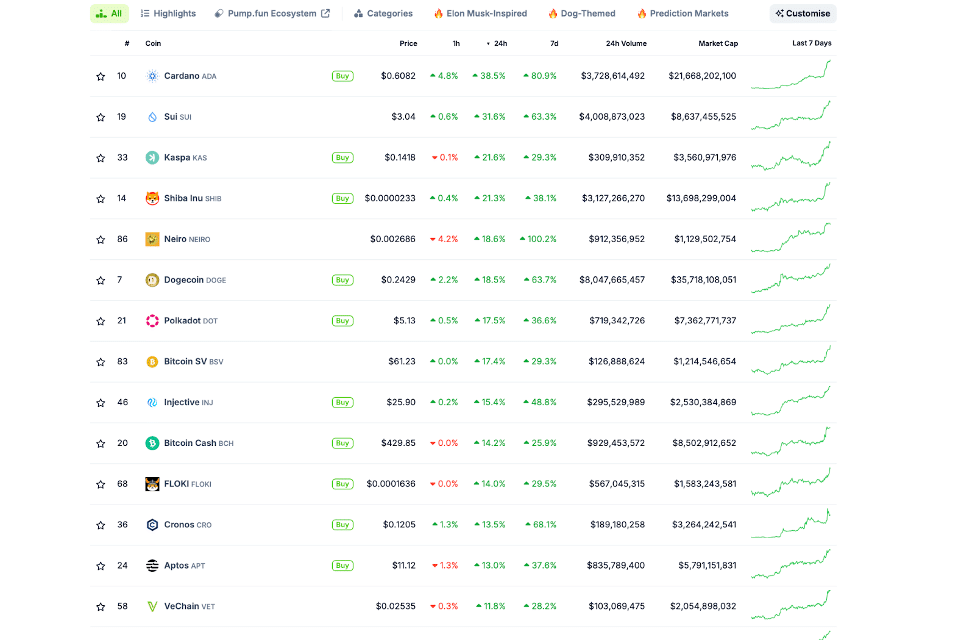Open the Bitcoin SV BSV link
The height and width of the screenshot is (641, 977).
click(194, 362)
